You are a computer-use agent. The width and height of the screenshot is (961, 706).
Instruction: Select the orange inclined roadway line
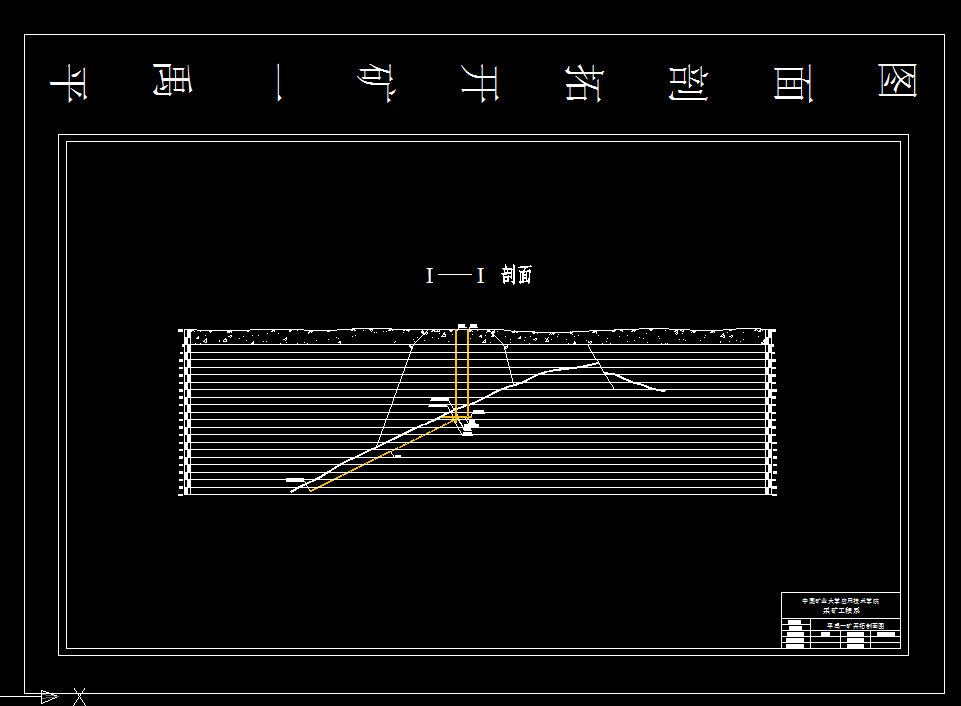383,454
